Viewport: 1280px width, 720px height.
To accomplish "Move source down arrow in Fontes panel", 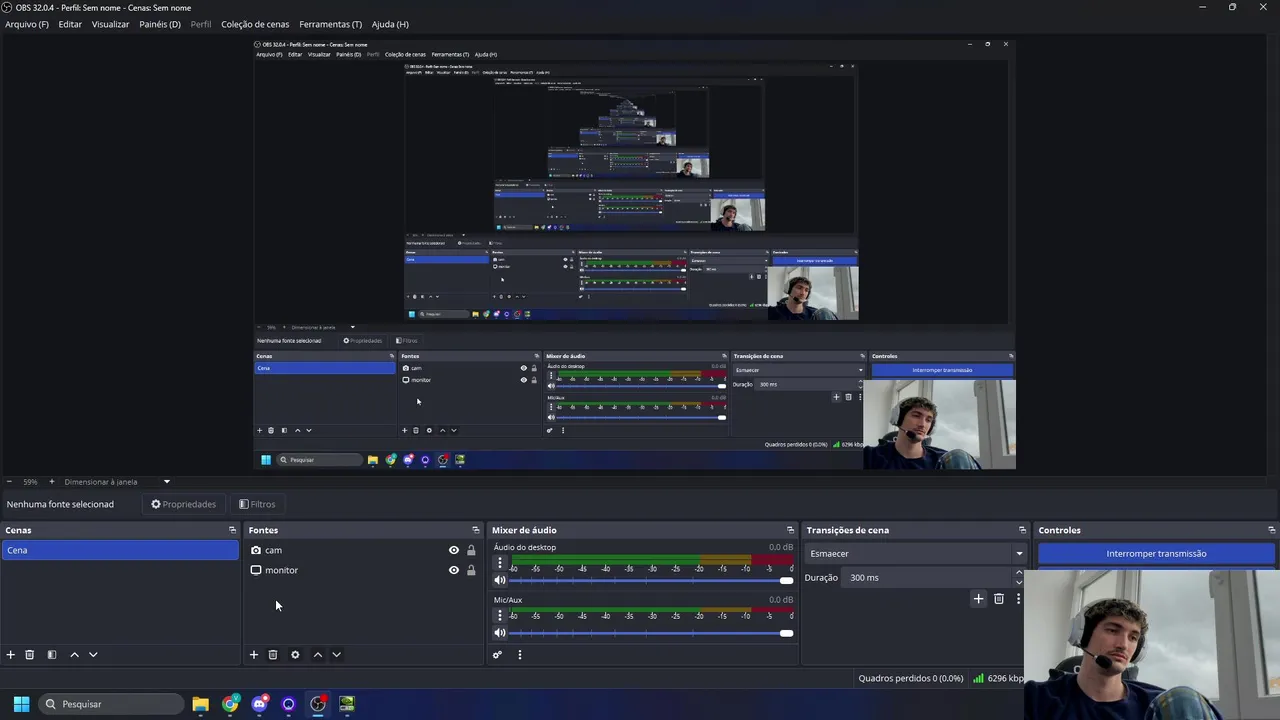I will tap(337, 655).
